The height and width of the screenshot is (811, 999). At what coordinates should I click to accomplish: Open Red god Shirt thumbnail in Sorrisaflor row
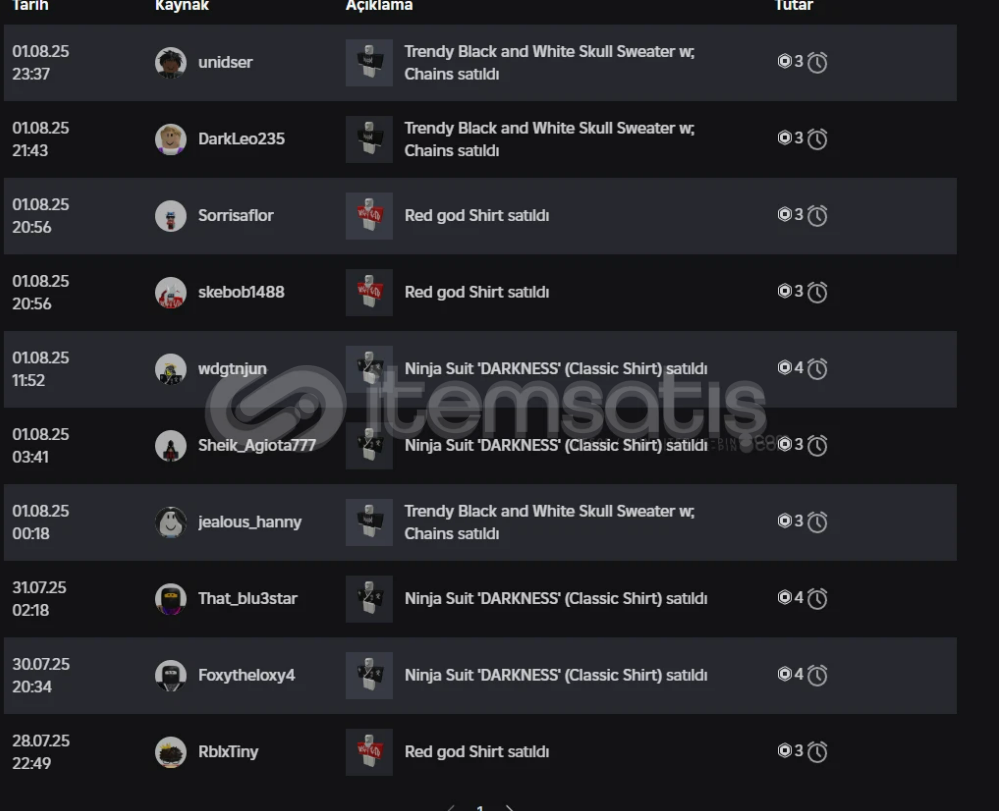point(370,216)
